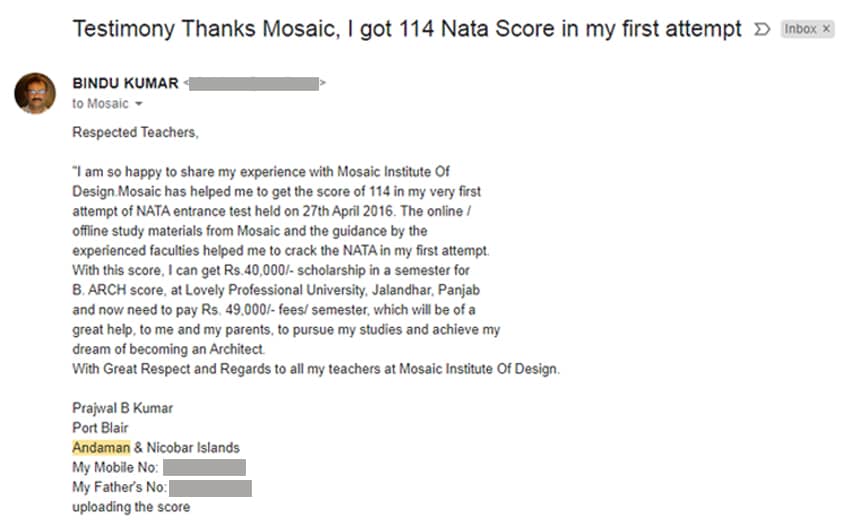Image resolution: width=850 pixels, height=525 pixels.
Task: Remove the Inbox label with its X
Action: (x=826, y=29)
